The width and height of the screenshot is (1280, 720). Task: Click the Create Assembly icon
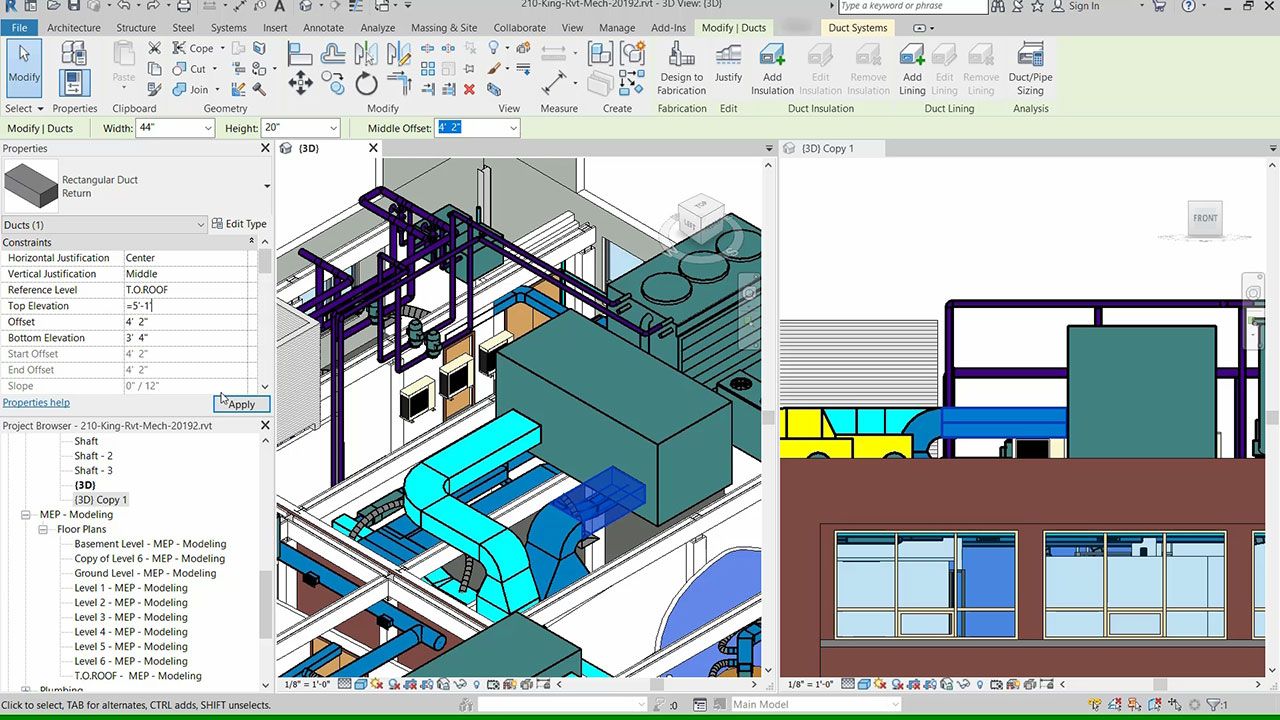[x=601, y=53]
